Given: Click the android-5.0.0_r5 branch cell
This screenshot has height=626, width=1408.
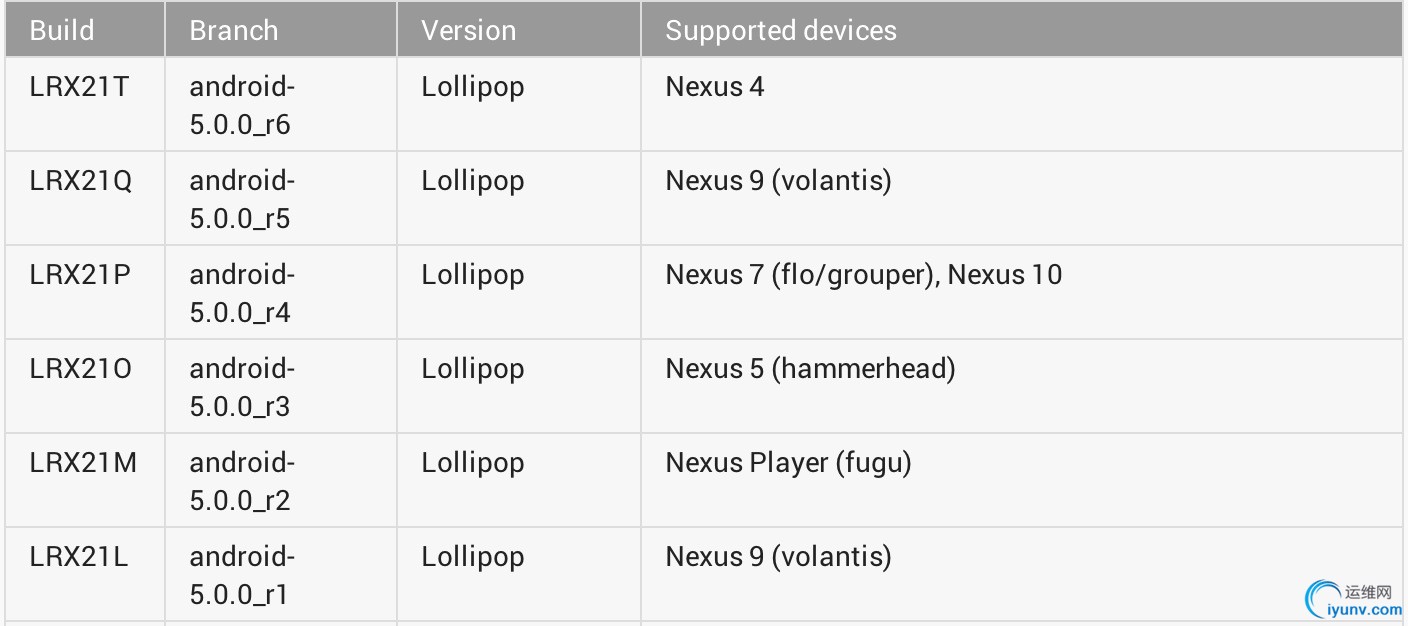Looking at the screenshot, I should click(x=241, y=200).
